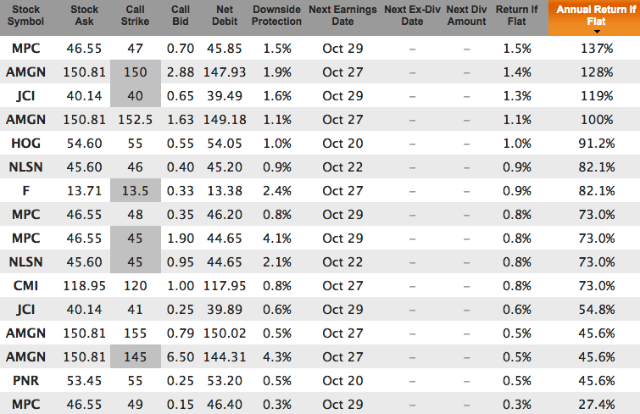Select the highlighted 40 strike for JCI
The height and width of the screenshot is (414, 640).
tap(135, 96)
